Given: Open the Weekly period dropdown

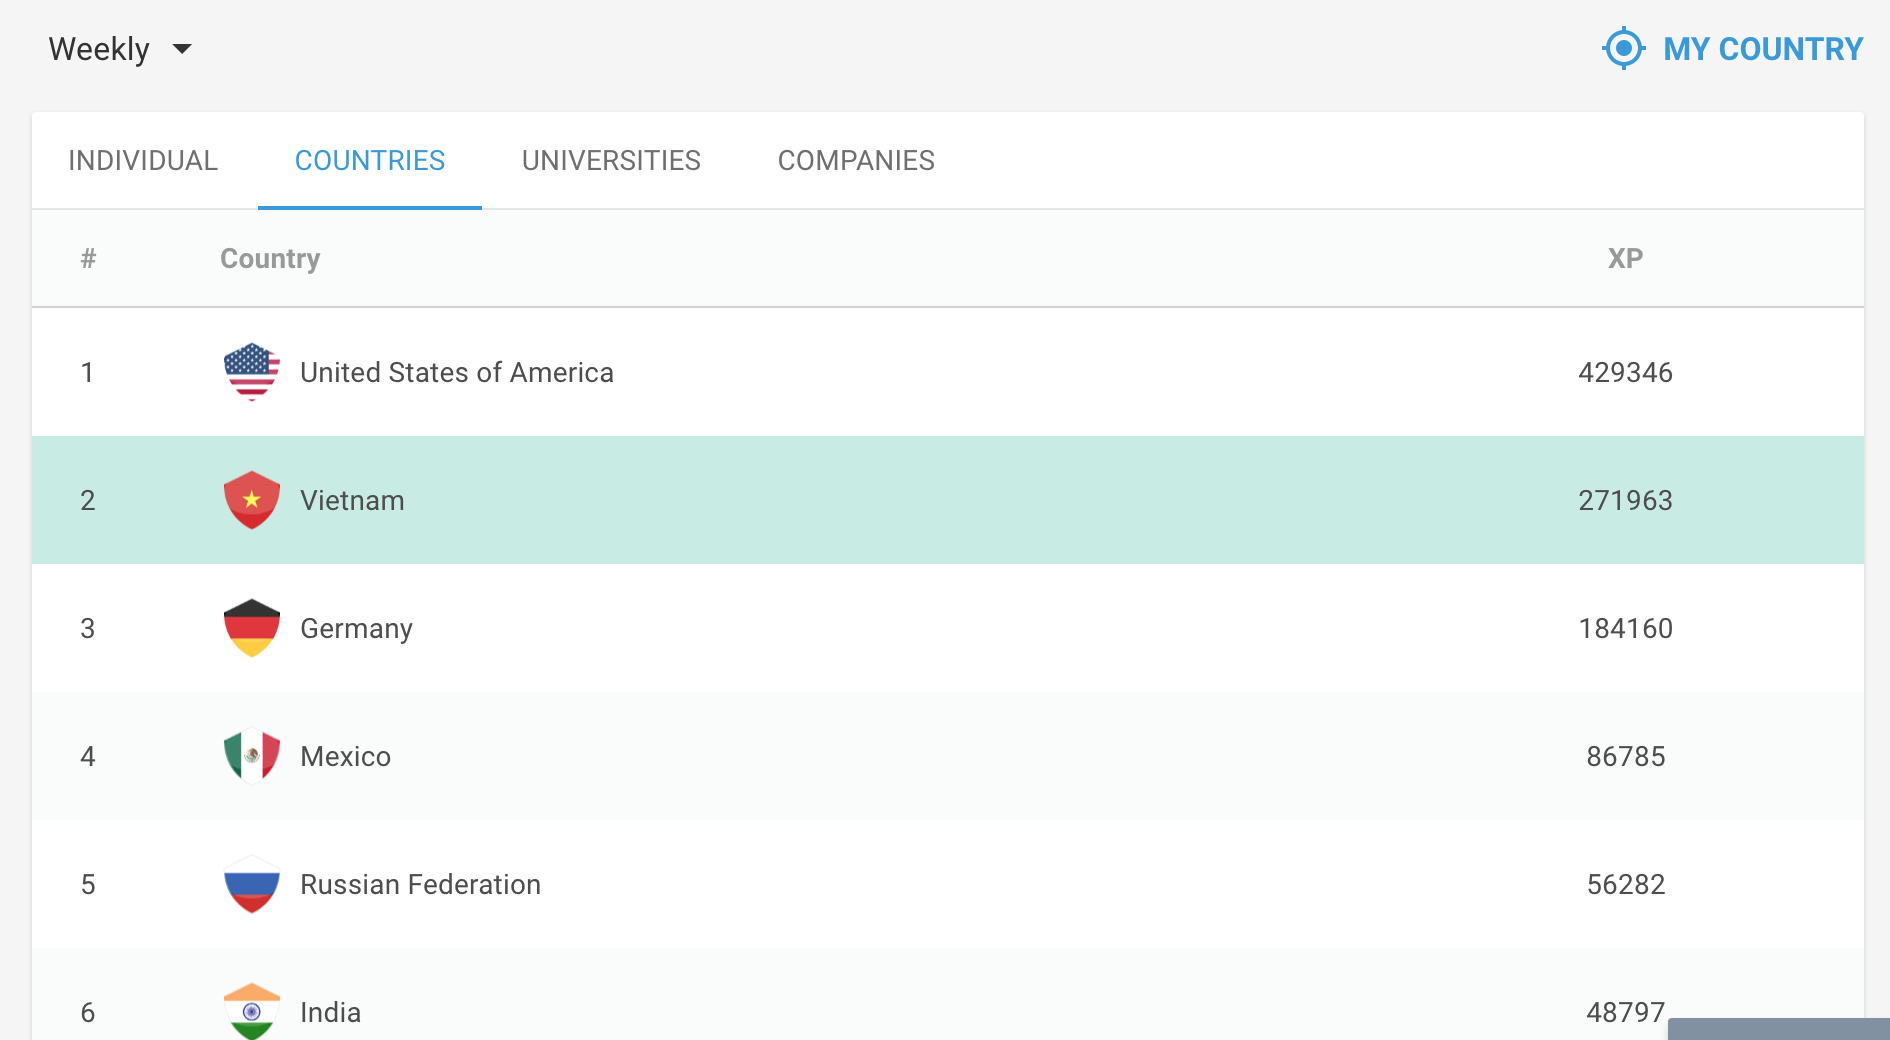Looking at the screenshot, I should coord(100,49).
